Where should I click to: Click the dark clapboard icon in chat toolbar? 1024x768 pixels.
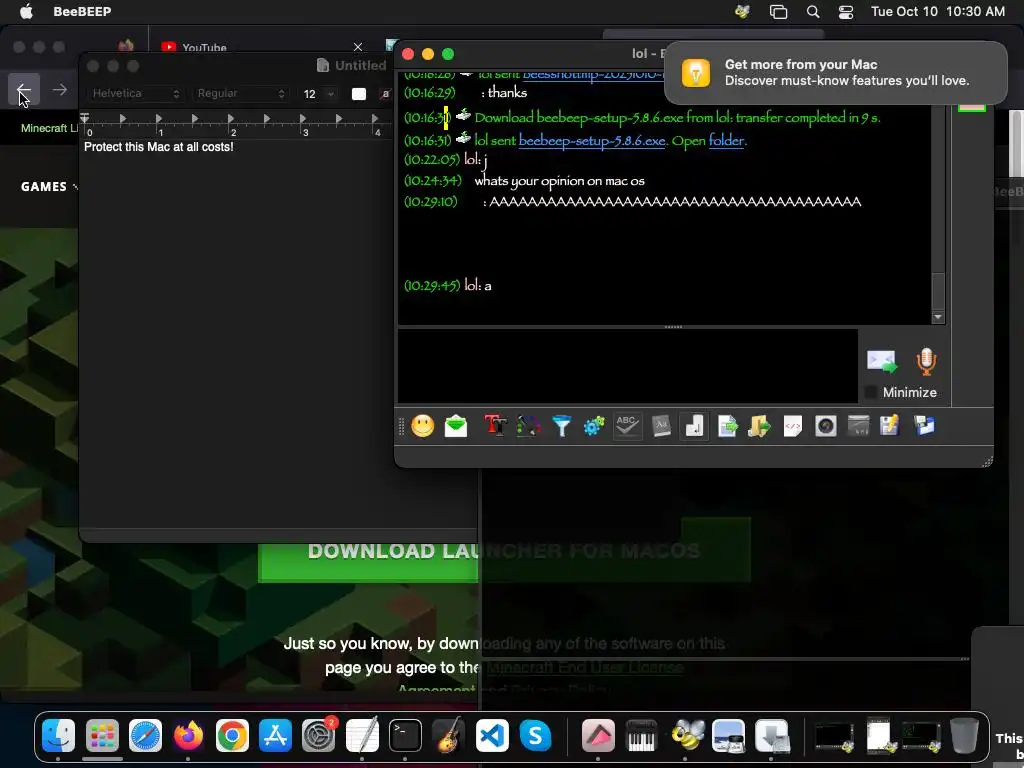pyautogui.click(x=858, y=426)
